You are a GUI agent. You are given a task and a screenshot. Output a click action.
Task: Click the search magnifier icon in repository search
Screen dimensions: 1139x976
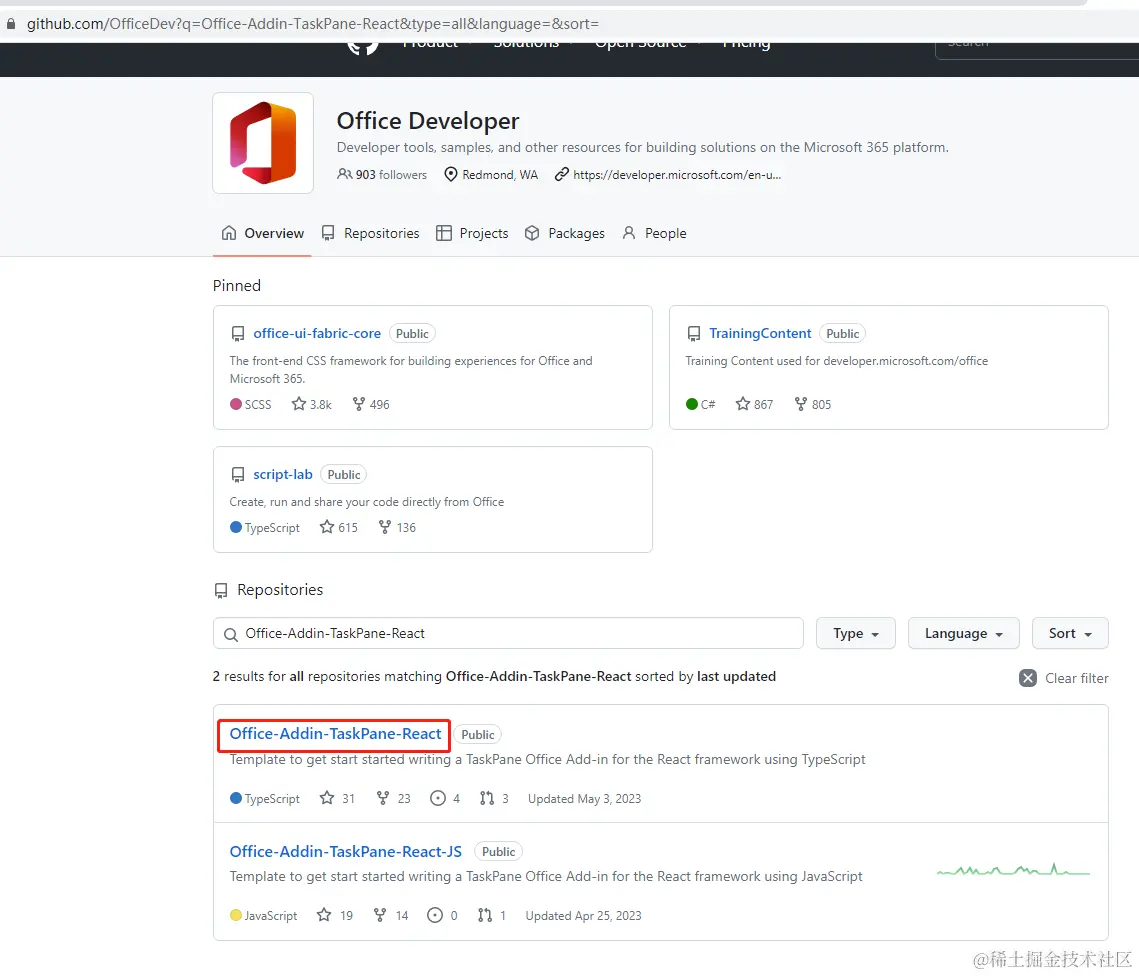[231, 634]
